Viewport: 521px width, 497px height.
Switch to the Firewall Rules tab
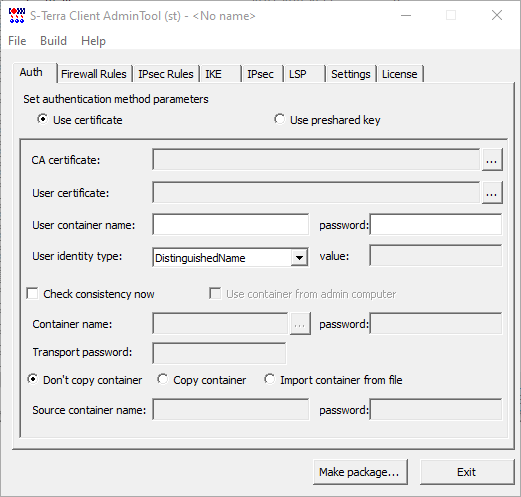tap(94, 74)
